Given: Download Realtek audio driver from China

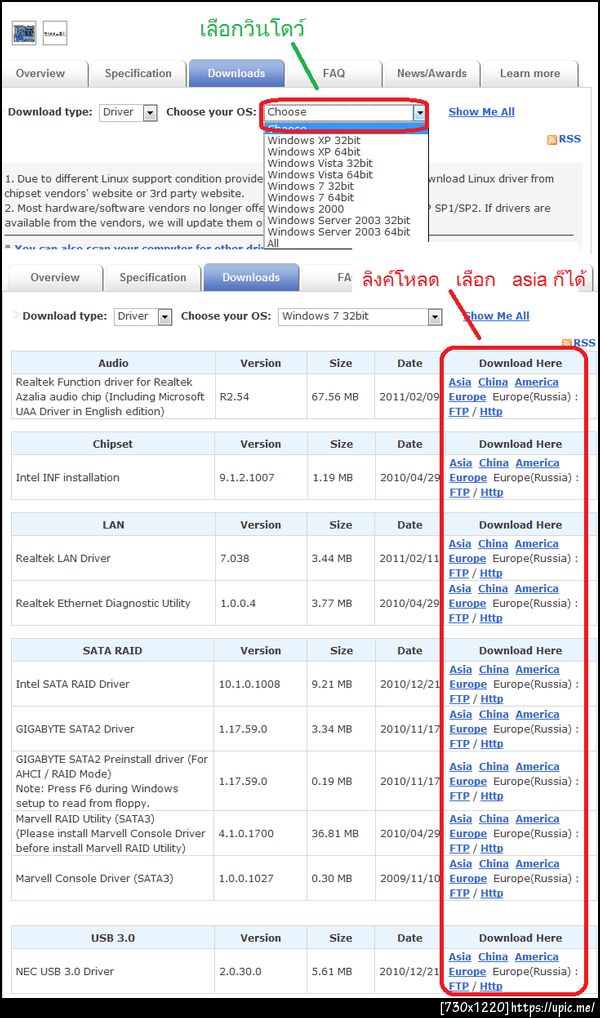Looking at the screenshot, I should click(x=494, y=382).
